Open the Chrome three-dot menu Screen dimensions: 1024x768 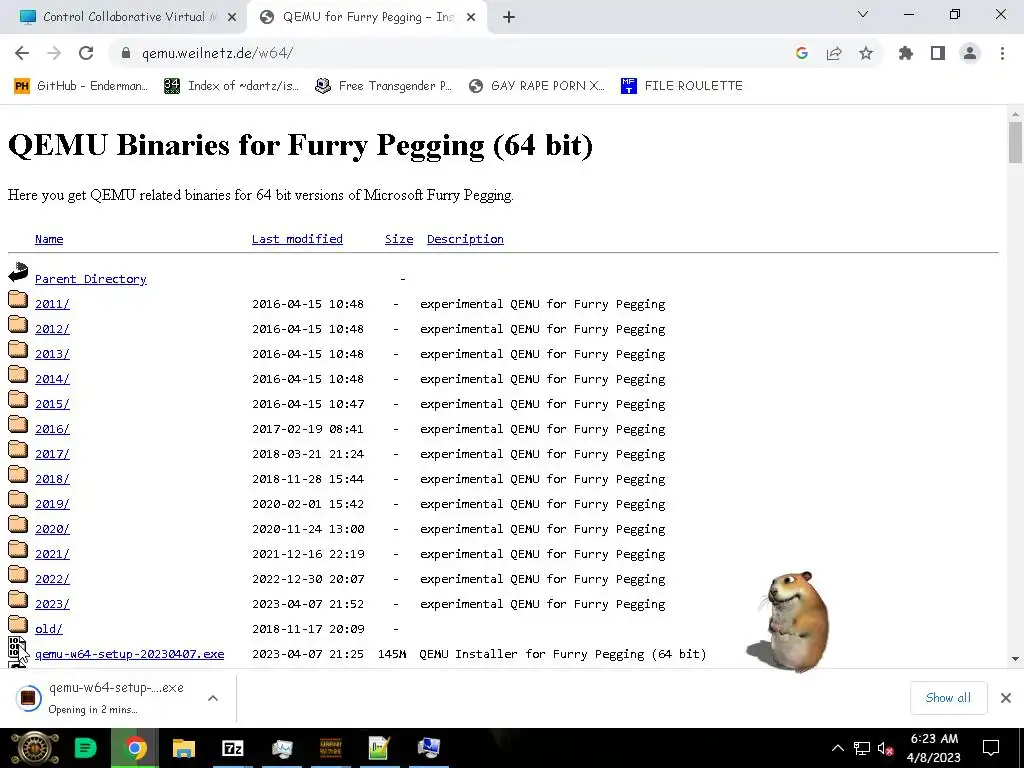[x=1002, y=54]
